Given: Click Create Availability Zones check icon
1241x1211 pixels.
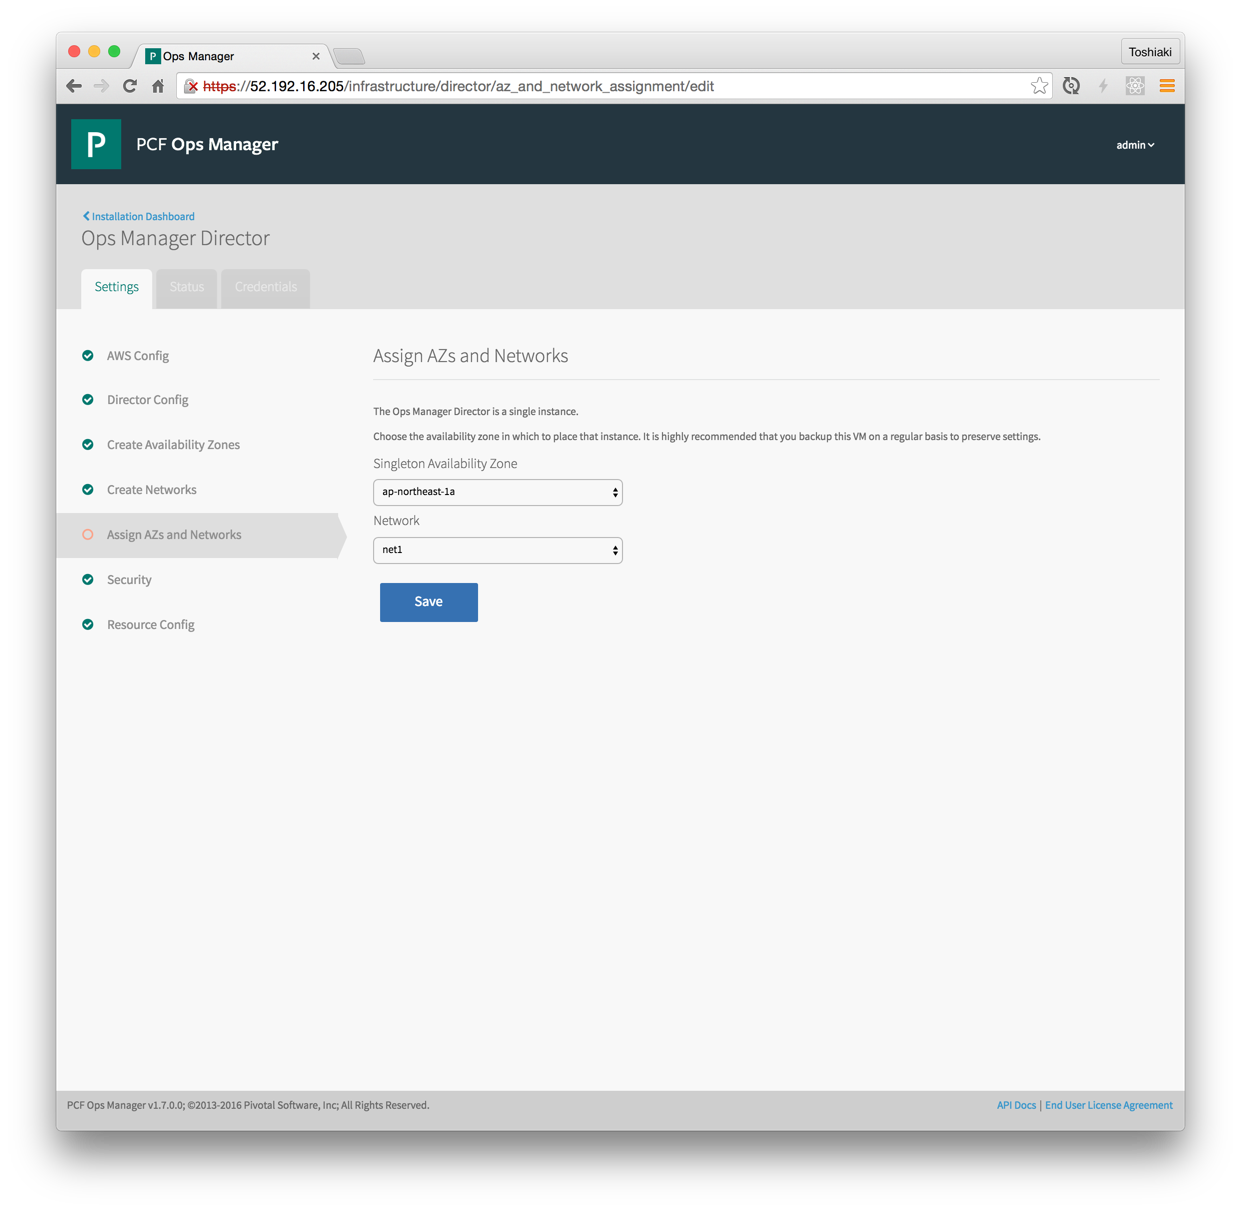Looking at the screenshot, I should pyautogui.click(x=88, y=445).
